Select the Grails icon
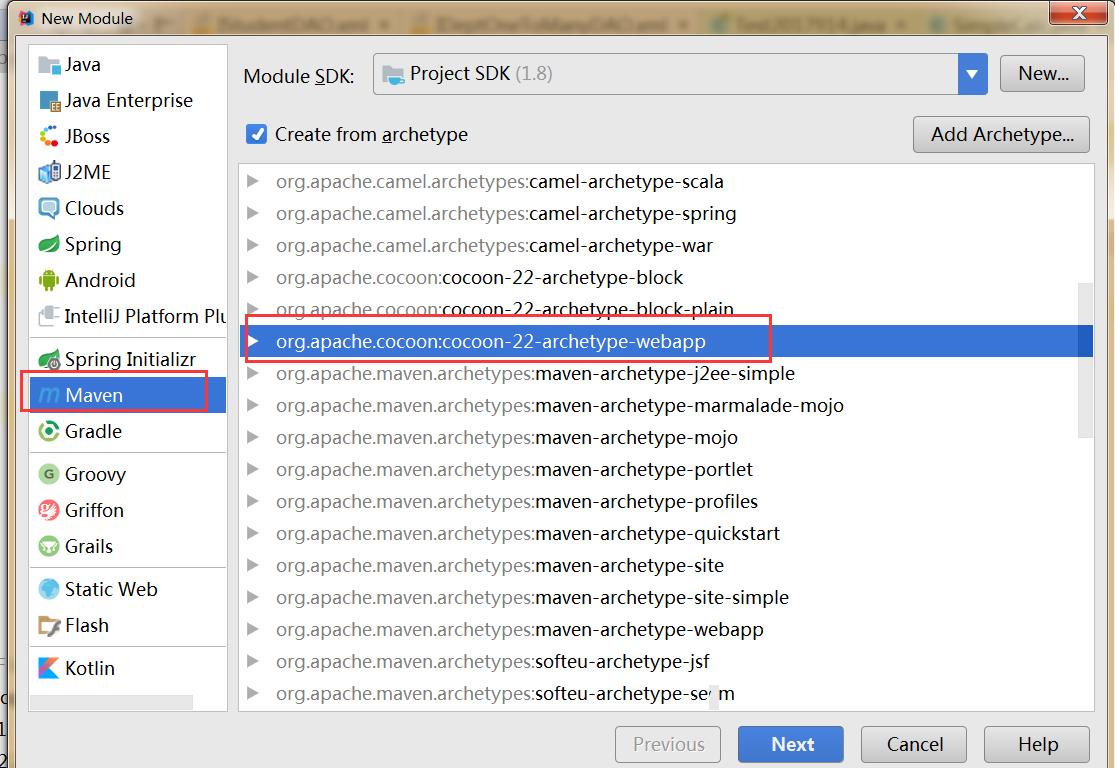1115x768 pixels. pos(49,547)
